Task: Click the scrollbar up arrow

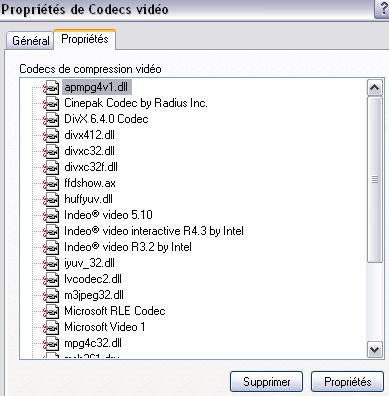Action: (x=374, y=88)
